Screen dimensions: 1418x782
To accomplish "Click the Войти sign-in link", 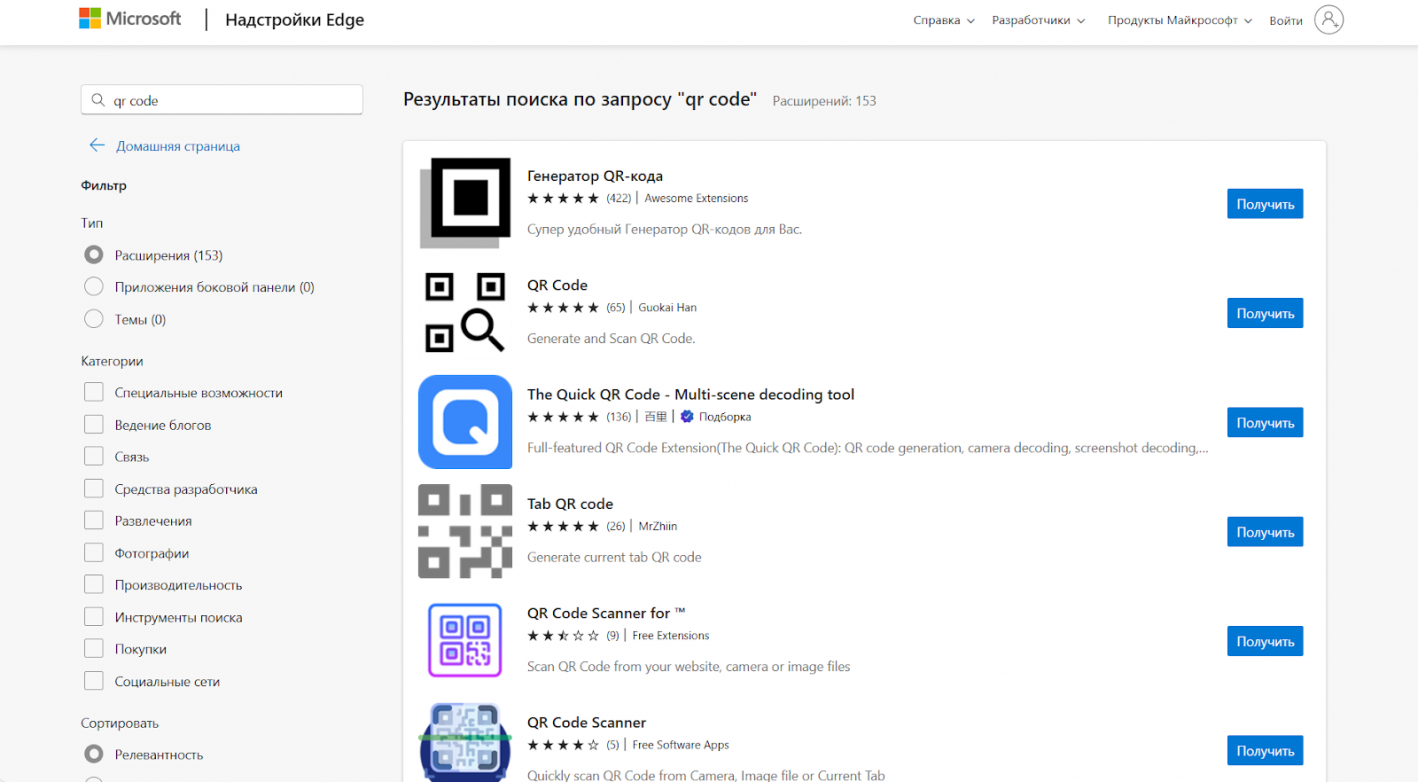I will (1285, 20).
